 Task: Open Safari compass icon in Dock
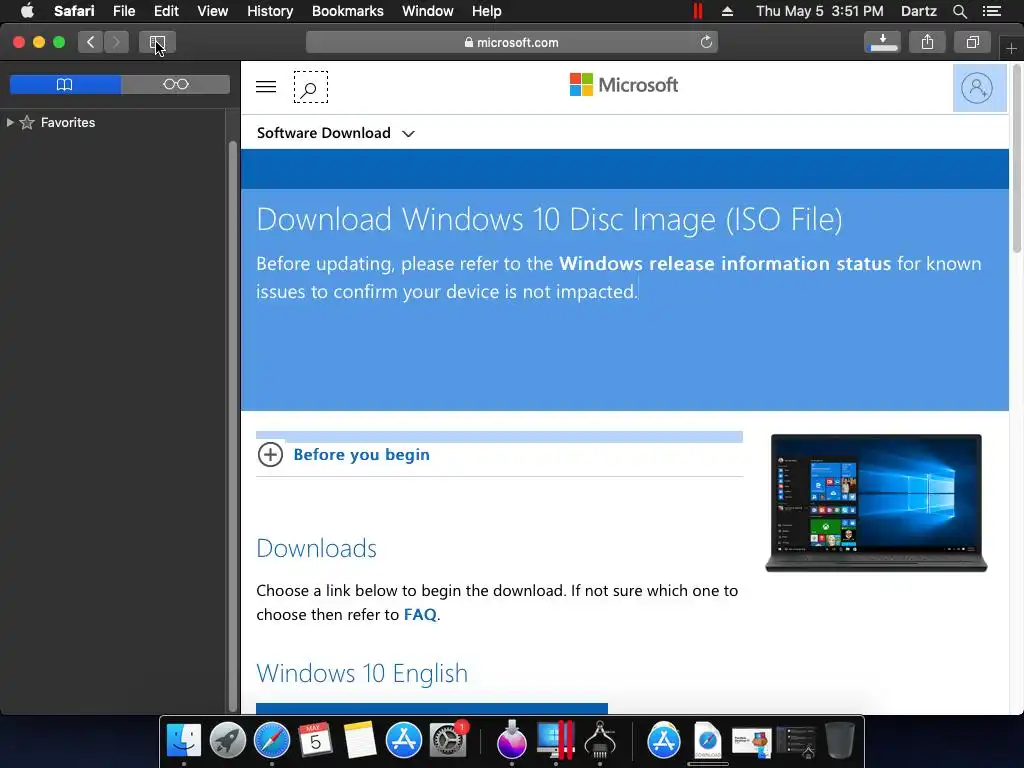tap(272, 741)
